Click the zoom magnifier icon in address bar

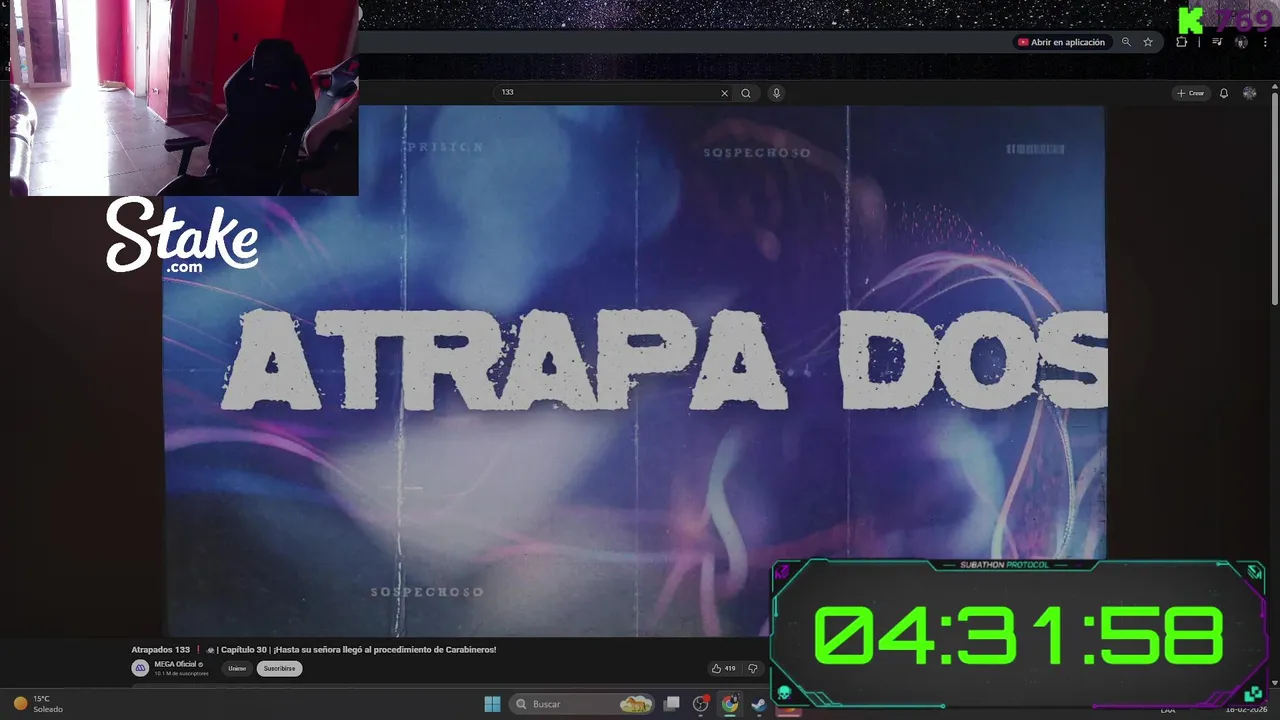click(1126, 42)
